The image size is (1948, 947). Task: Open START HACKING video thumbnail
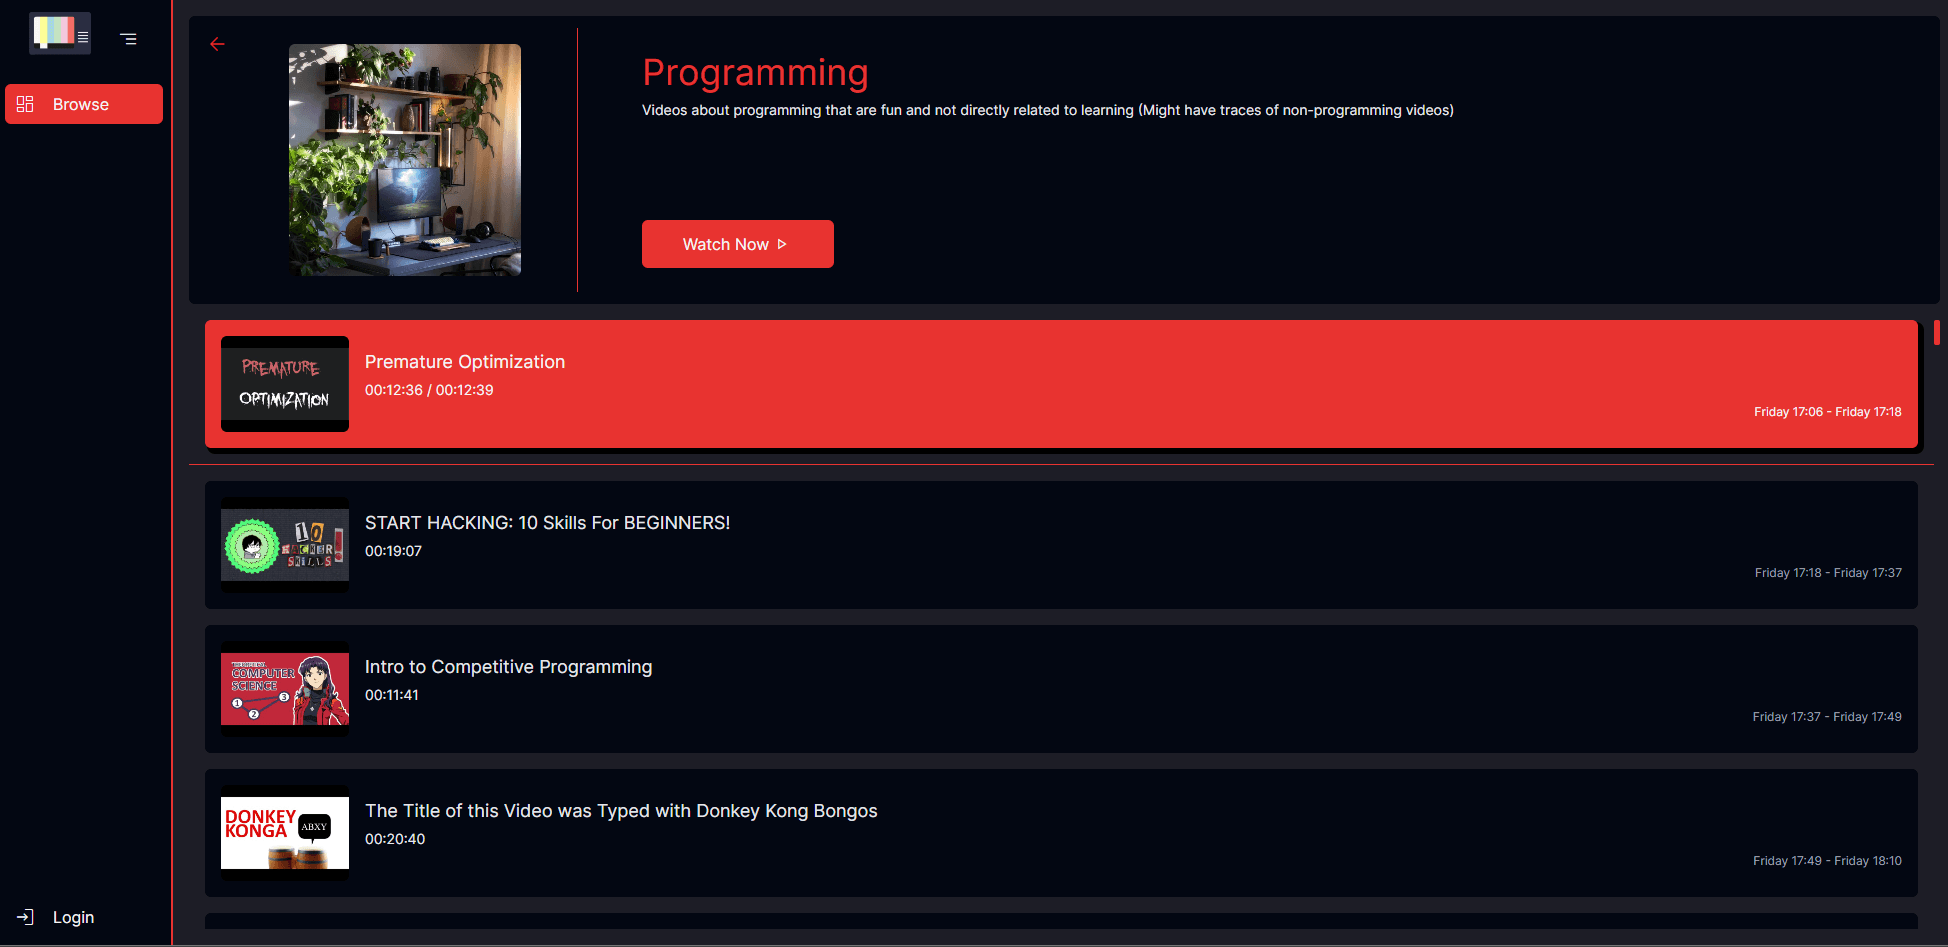[285, 545]
